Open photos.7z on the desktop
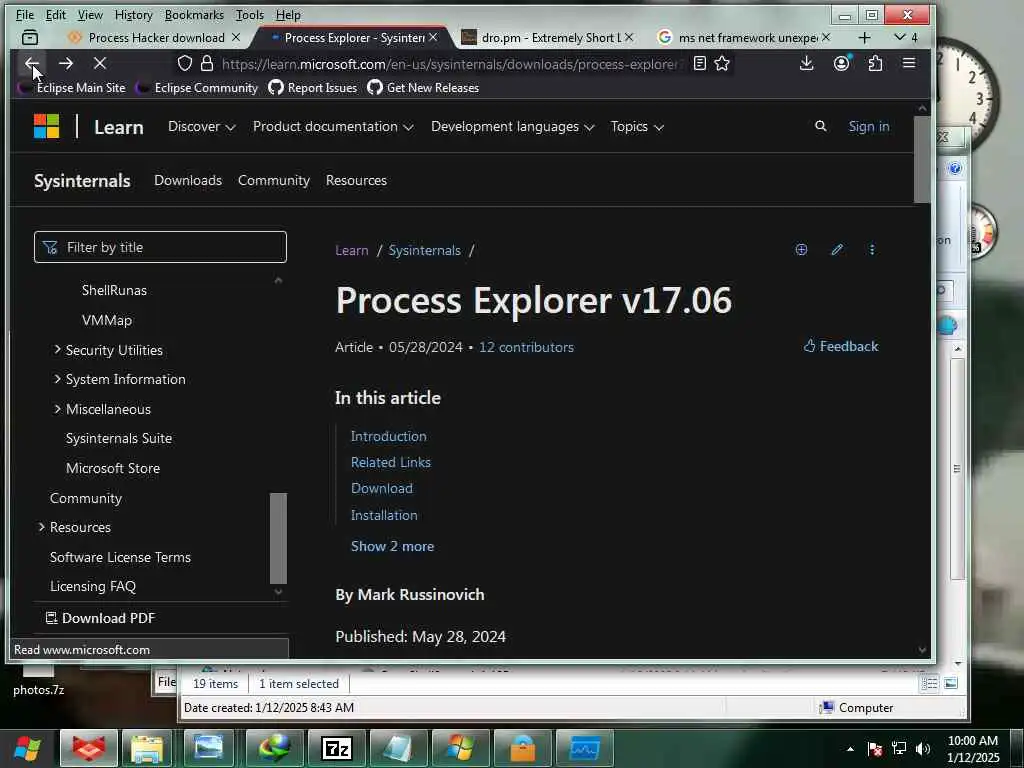The height and width of the screenshot is (768, 1024). [x=39, y=679]
